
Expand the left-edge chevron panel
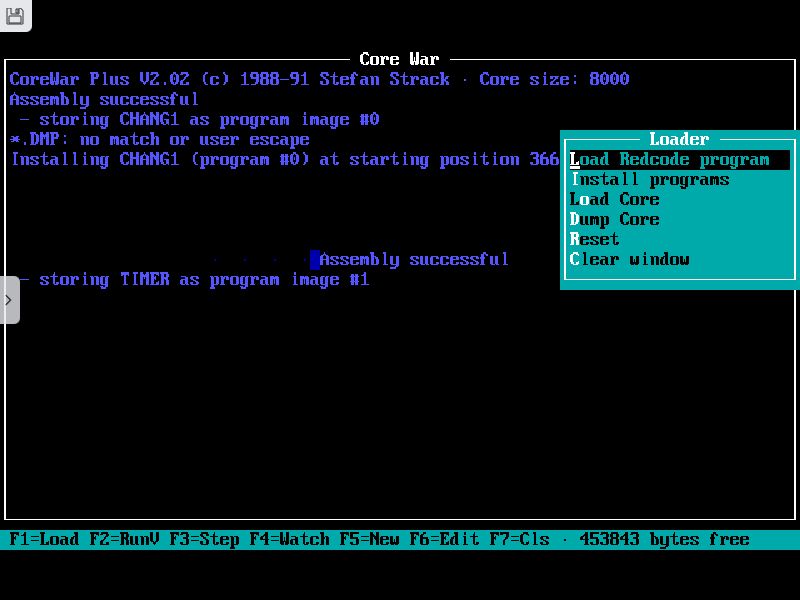point(8,299)
